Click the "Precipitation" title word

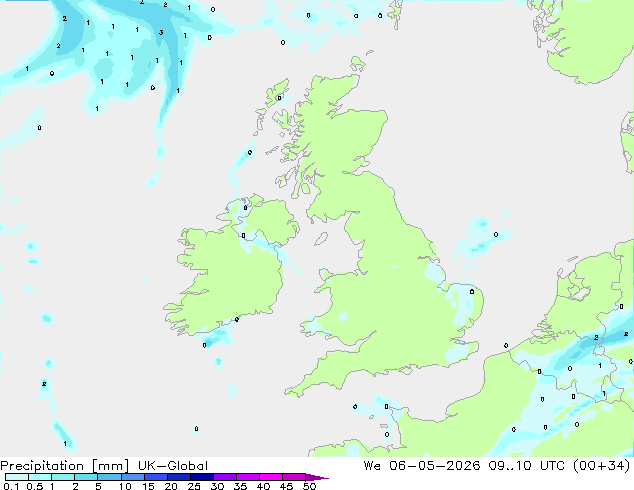coord(42,466)
